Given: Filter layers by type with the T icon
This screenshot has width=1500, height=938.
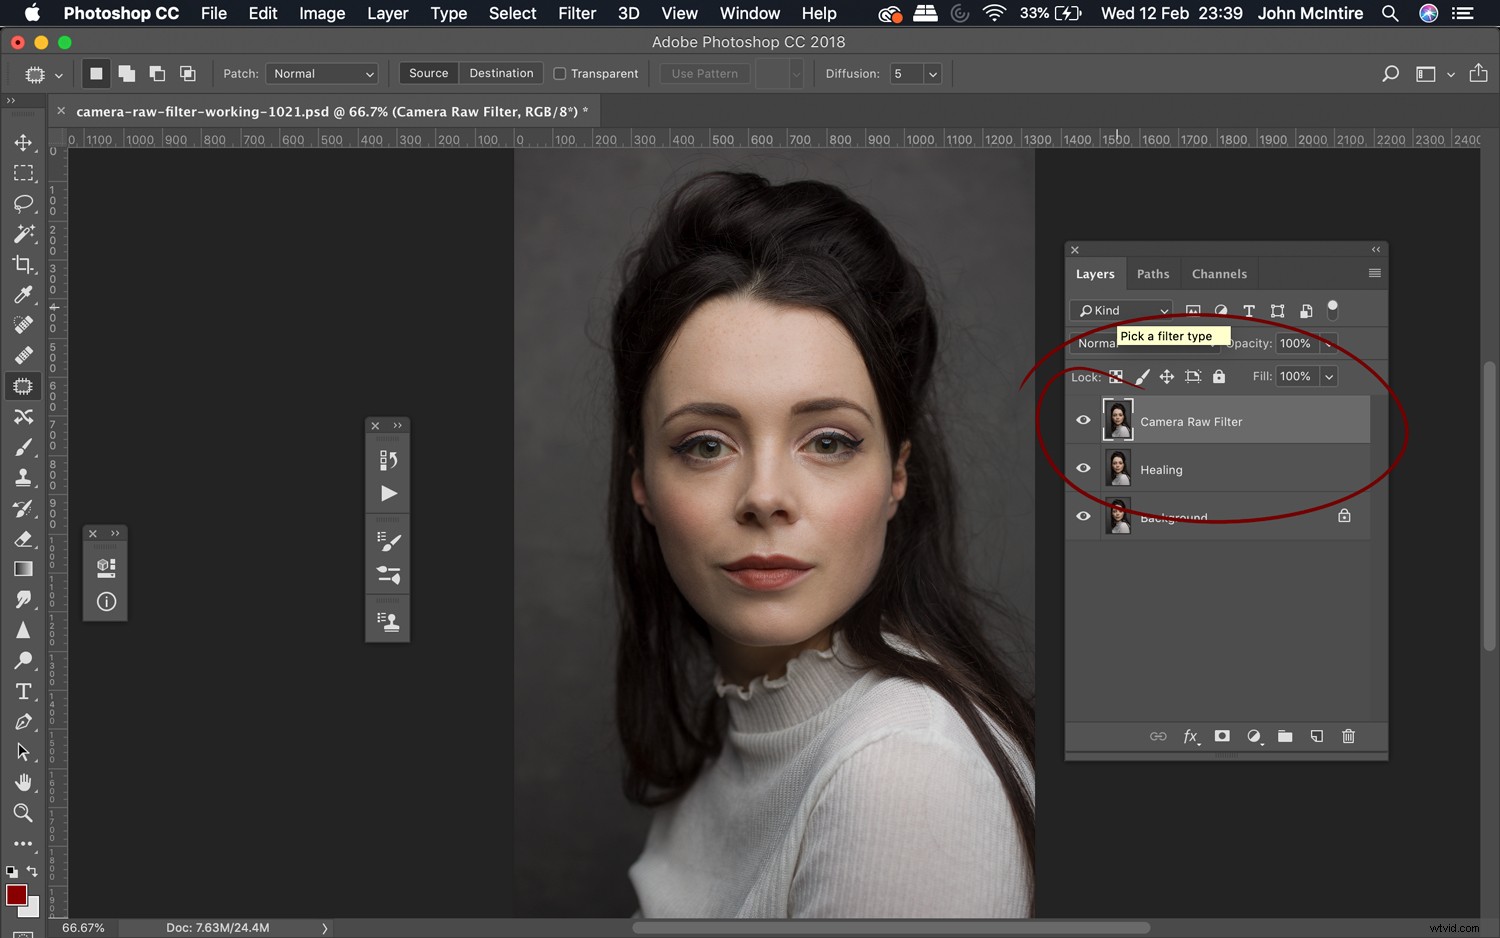Looking at the screenshot, I should (1248, 310).
